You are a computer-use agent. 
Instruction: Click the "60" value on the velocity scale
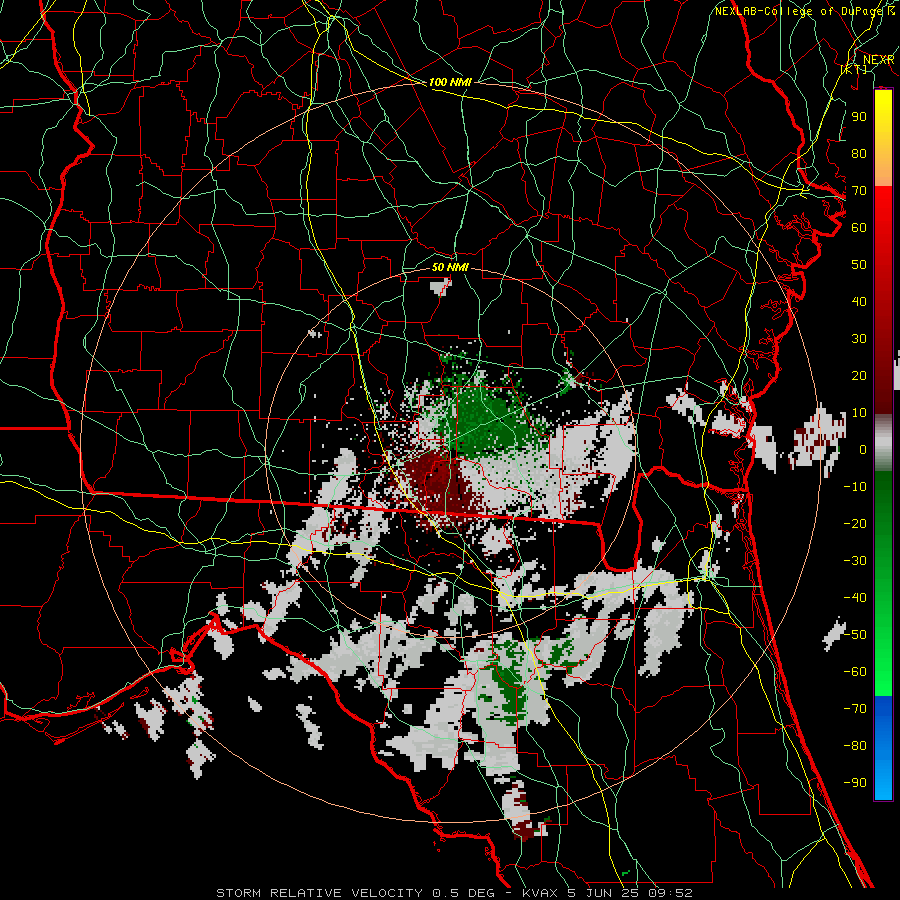pyautogui.click(x=859, y=227)
